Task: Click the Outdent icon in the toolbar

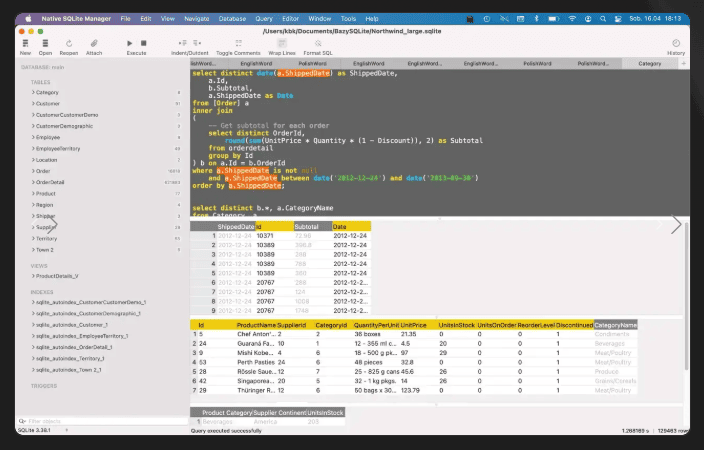Action: point(197,43)
